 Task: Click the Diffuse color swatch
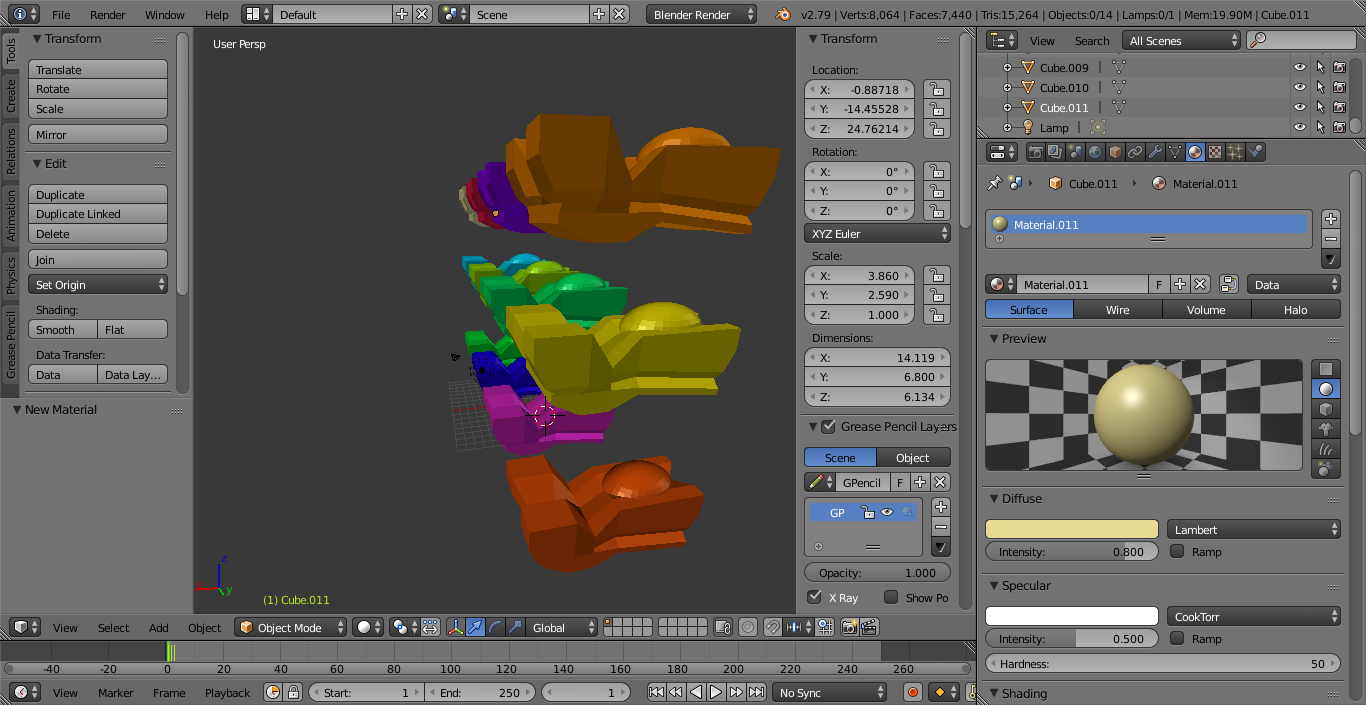click(1072, 530)
